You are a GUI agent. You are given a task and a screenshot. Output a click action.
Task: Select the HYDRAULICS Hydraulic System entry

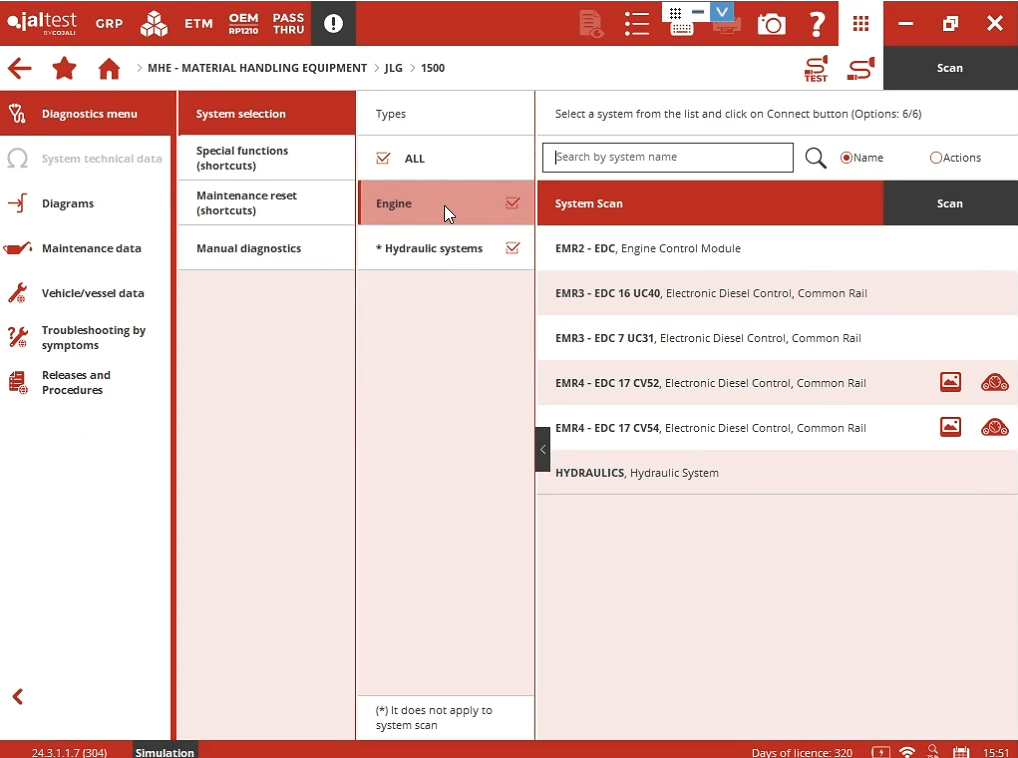click(x=637, y=472)
